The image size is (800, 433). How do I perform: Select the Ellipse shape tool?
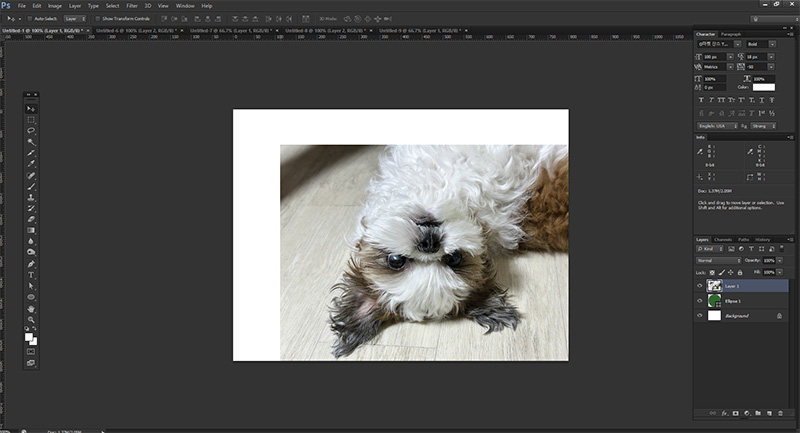tap(31, 297)
